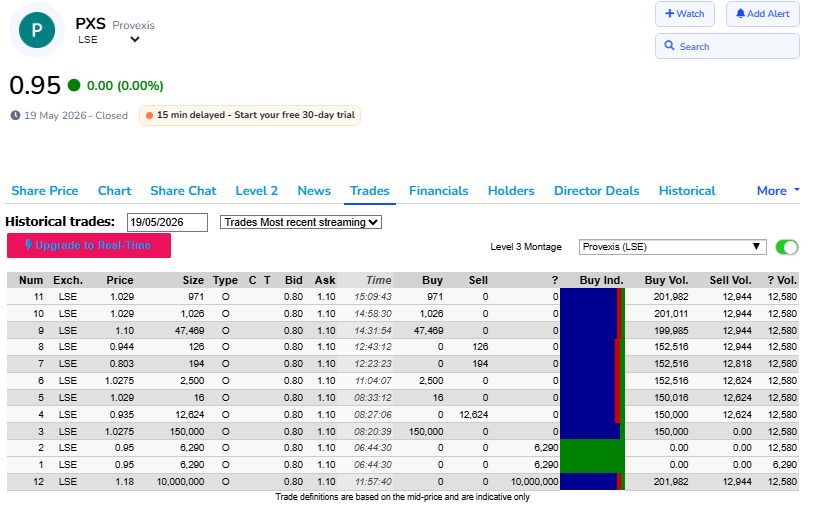Click the size 47,469 in trade 9
Screen dimensions: 815x510
click(189, 331)
